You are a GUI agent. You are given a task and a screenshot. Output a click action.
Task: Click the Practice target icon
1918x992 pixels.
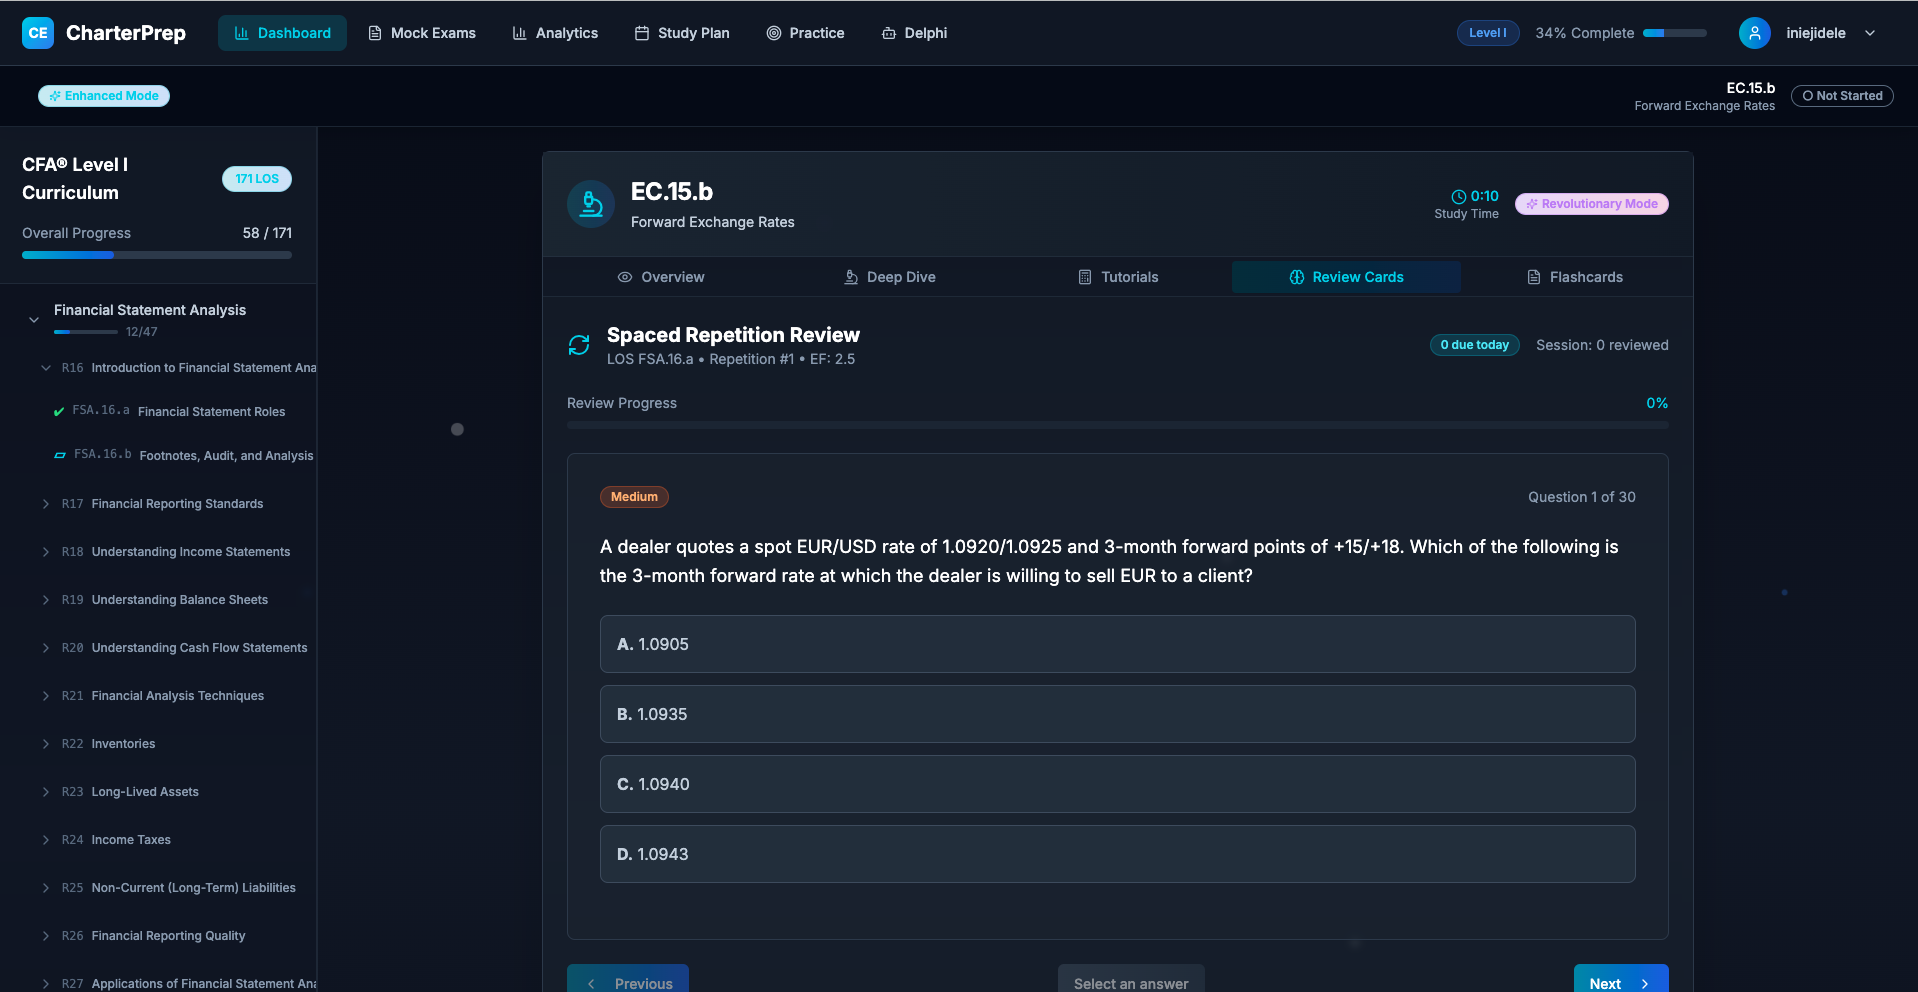pos(774,33)
